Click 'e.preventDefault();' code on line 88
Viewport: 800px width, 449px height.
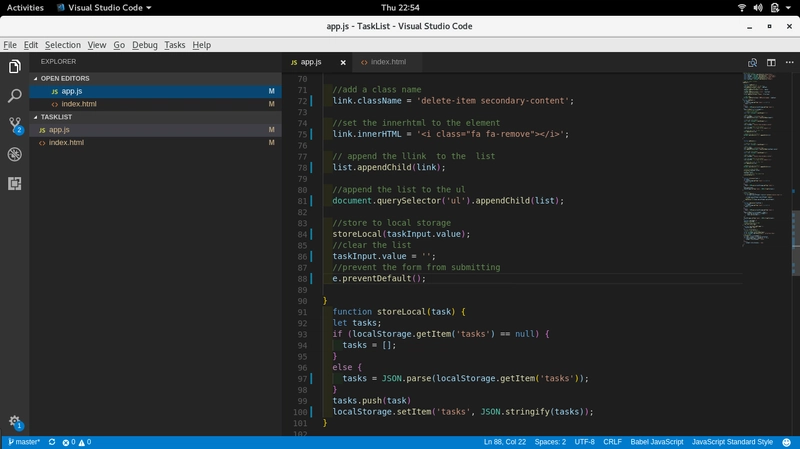(x=379, y=279)
